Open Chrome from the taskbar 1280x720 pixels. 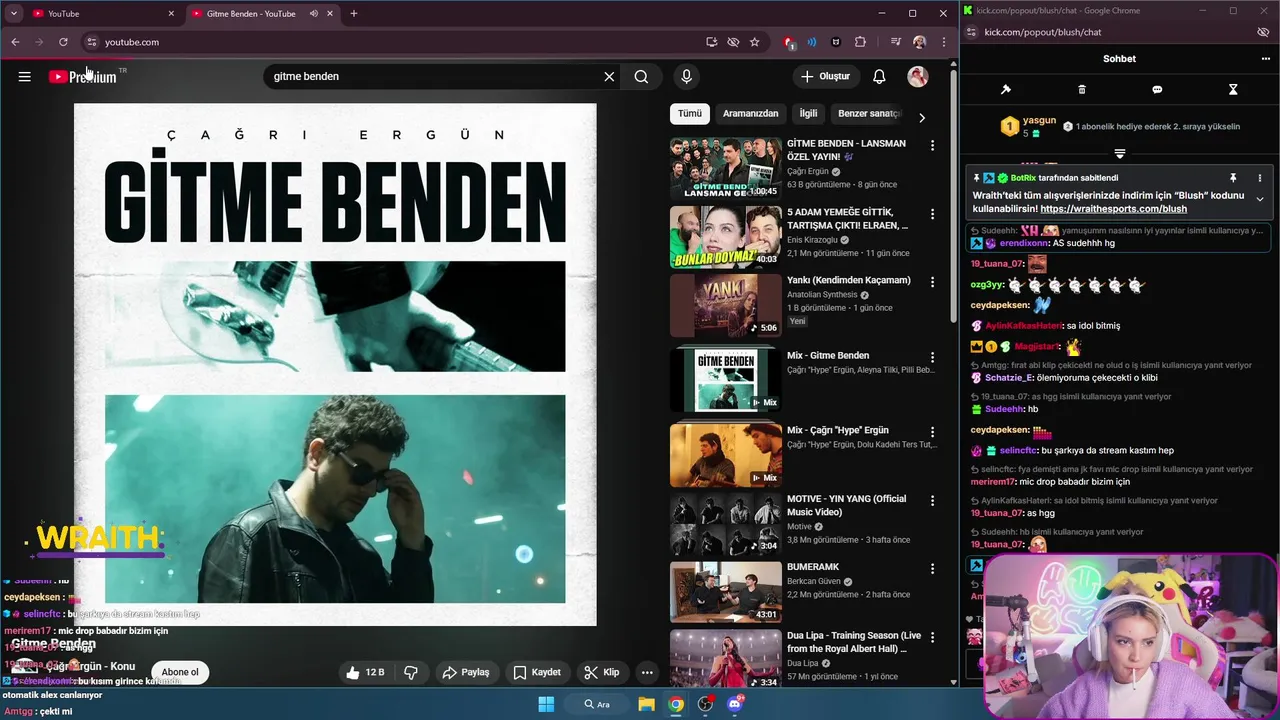[x=676, y=704]
